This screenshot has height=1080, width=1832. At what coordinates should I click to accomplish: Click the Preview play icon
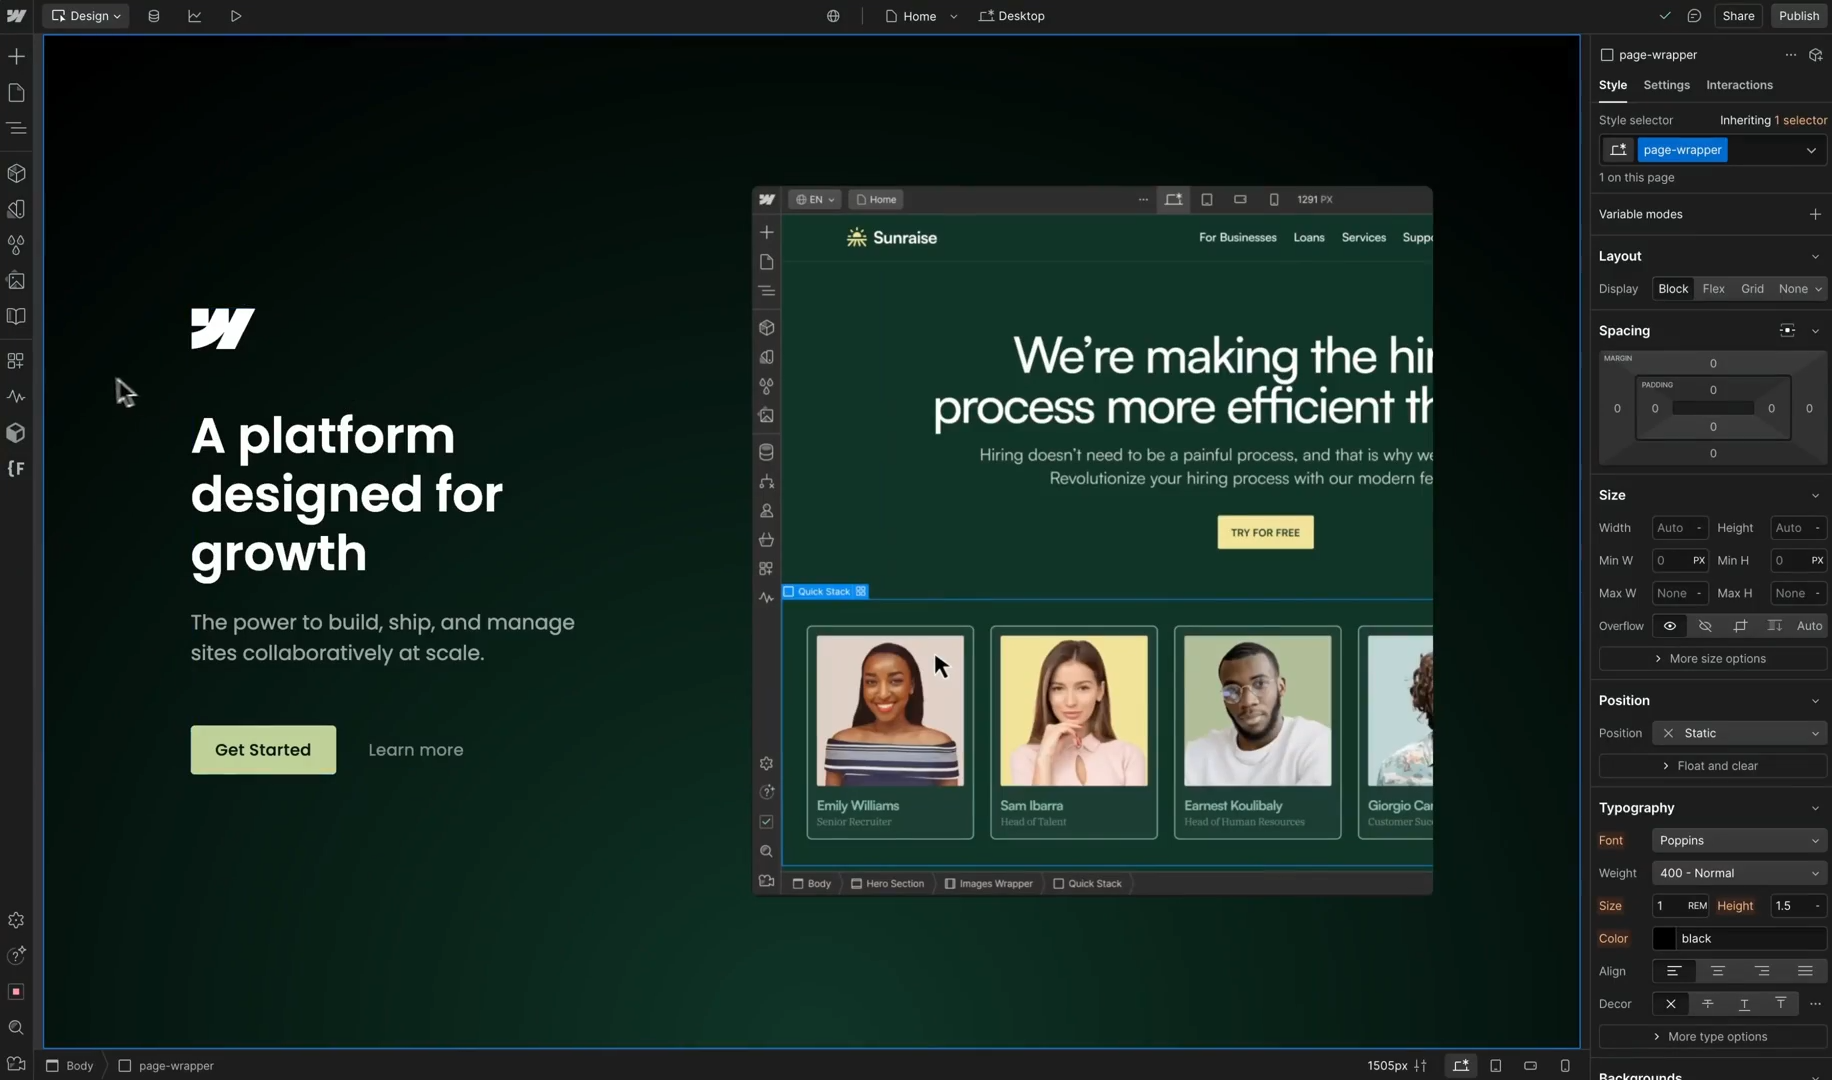click(236, 16)
